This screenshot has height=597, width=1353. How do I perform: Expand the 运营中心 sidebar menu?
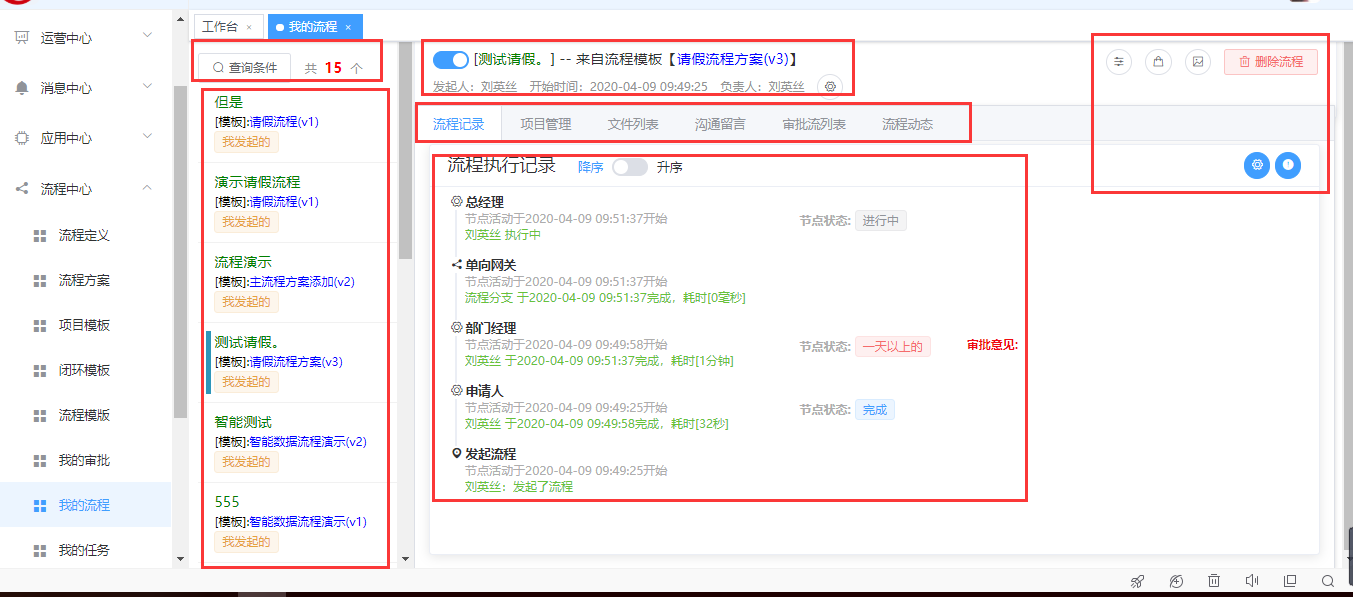[147, 37]
